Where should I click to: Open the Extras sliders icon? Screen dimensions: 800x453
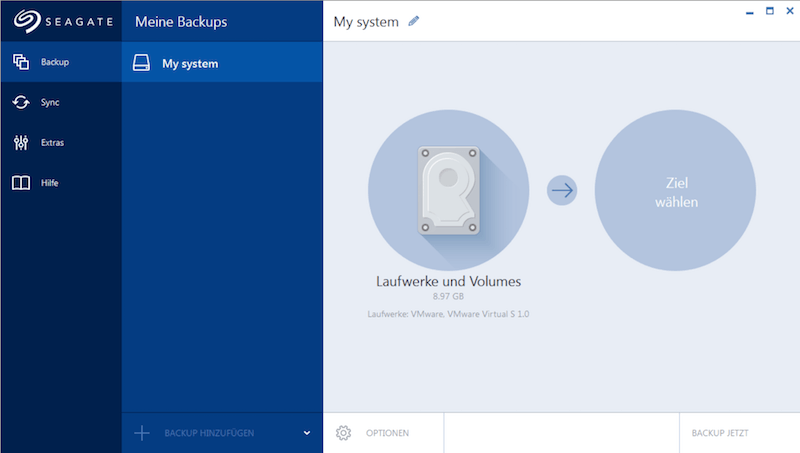tap(20, 142)
